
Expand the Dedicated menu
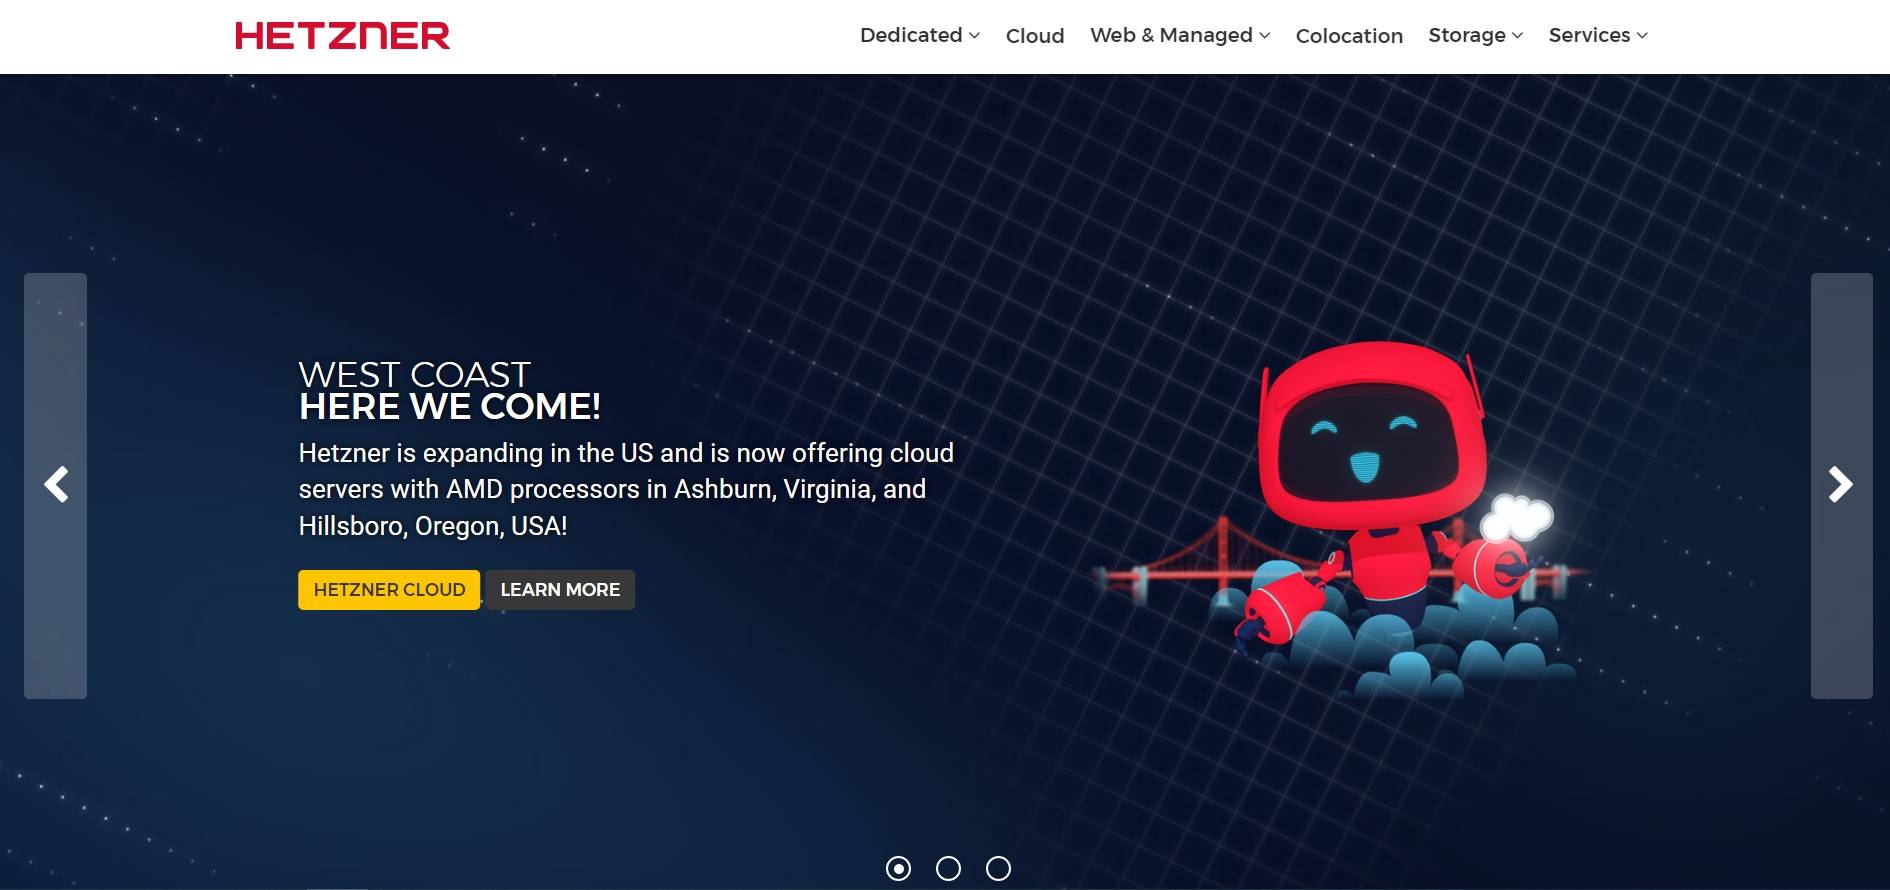[920, 35]
